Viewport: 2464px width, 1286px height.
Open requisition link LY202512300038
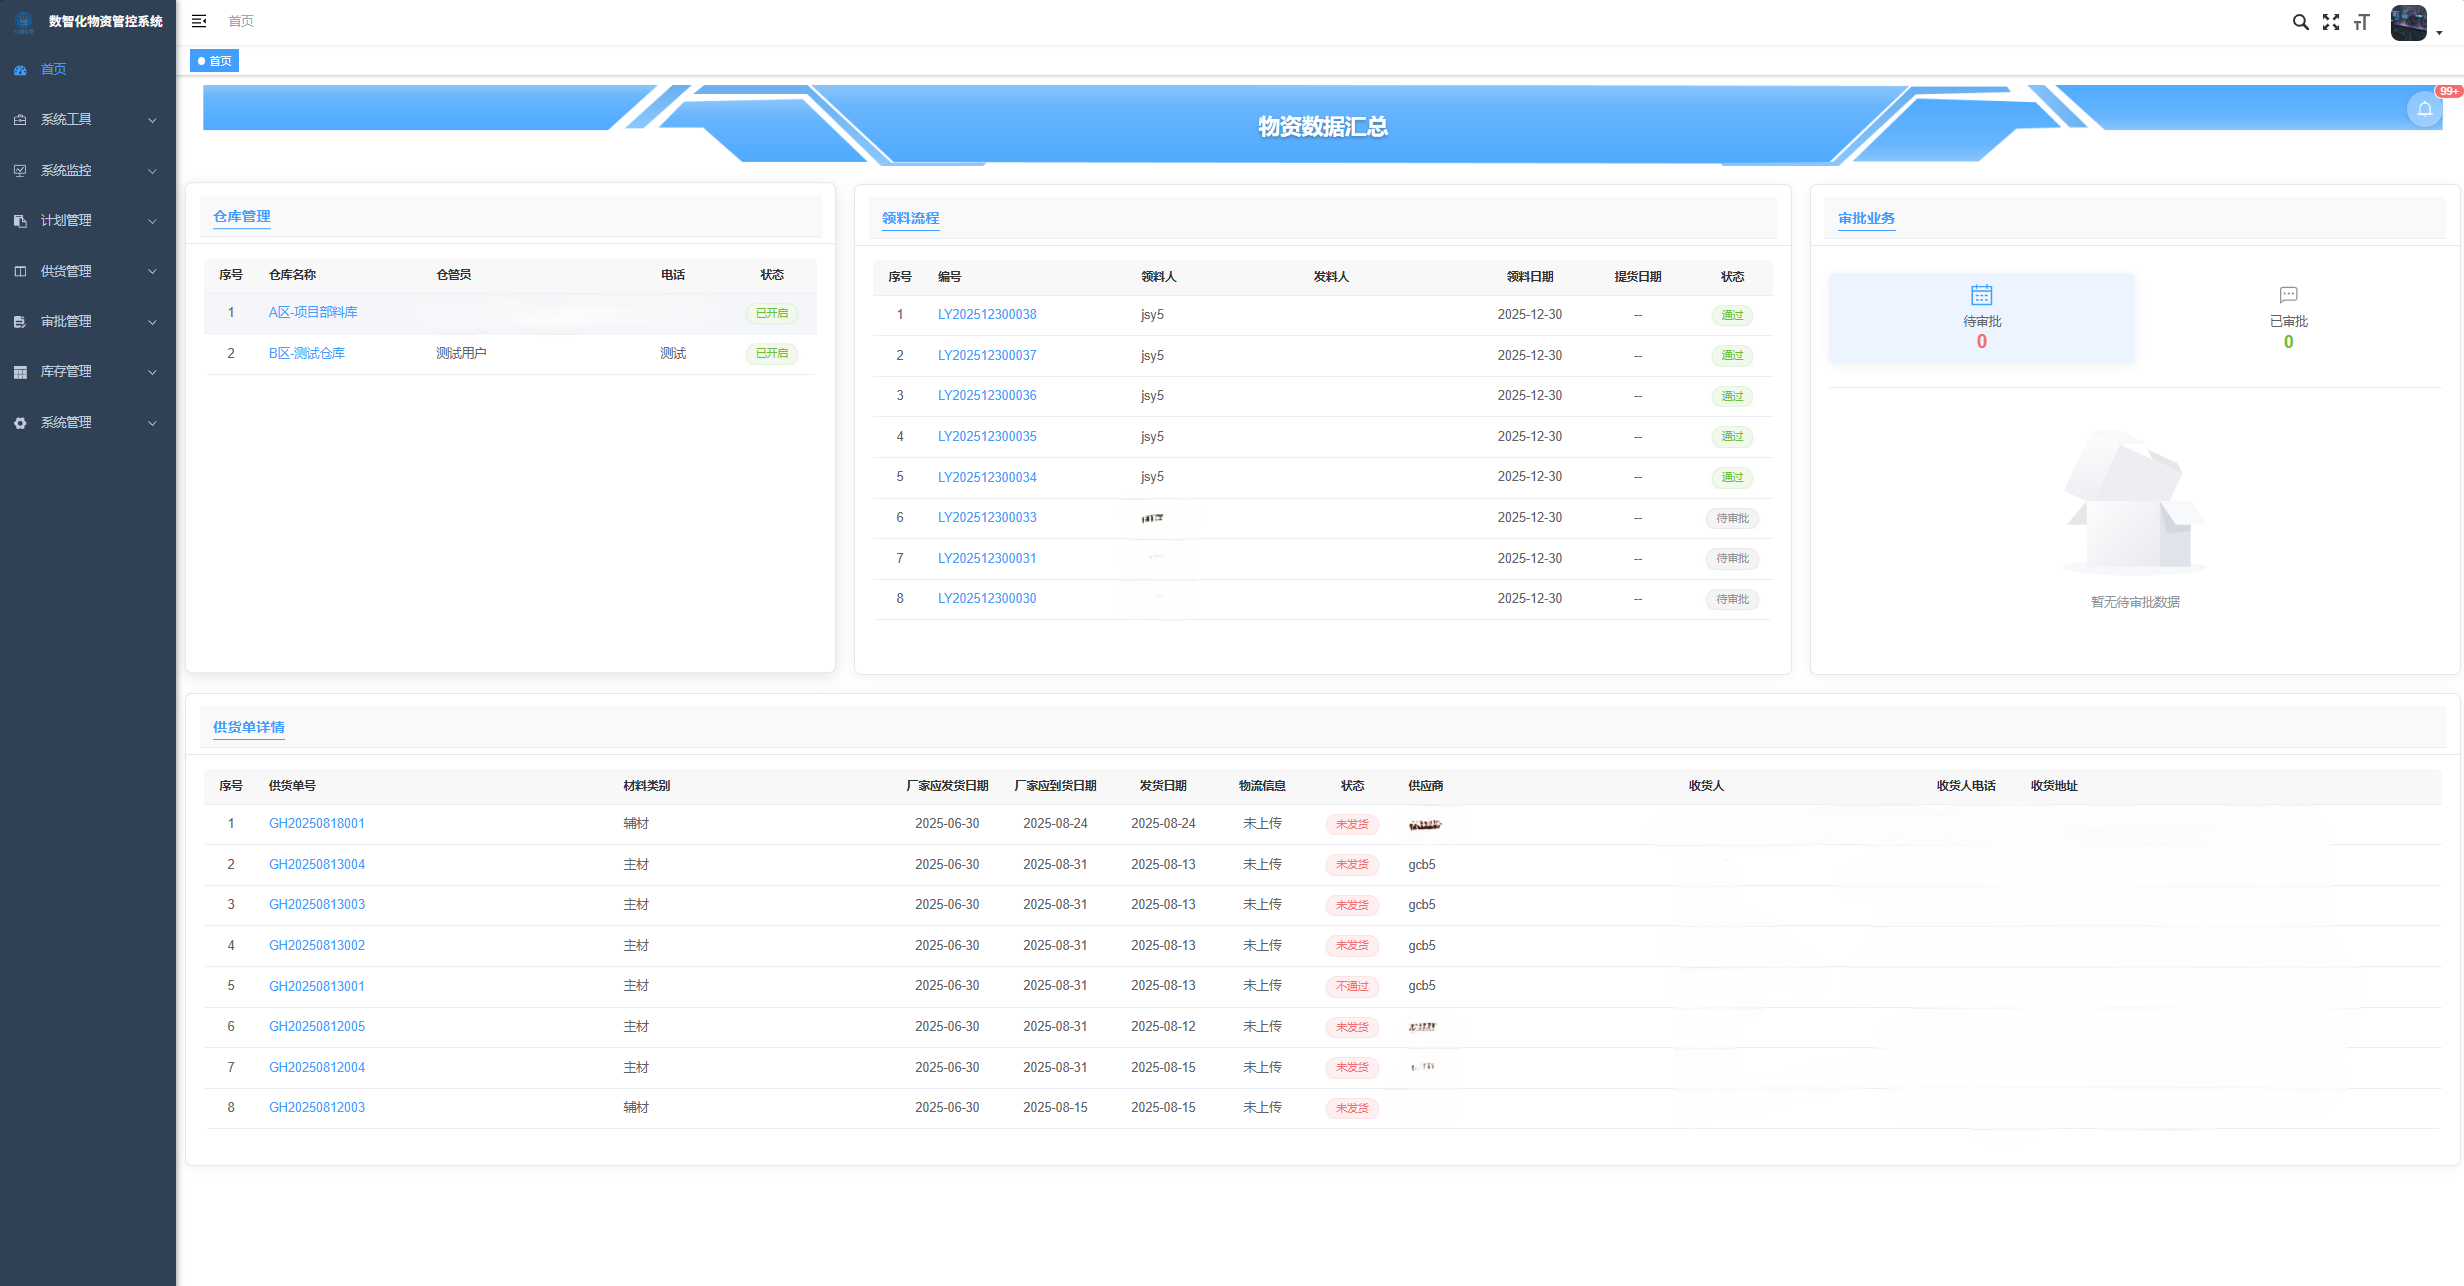[x=986, y=315]
